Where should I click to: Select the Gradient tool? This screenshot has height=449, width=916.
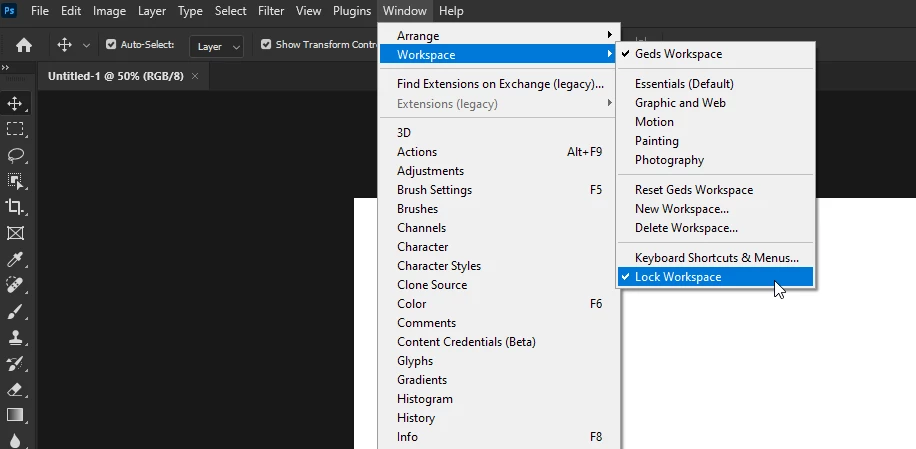[15, 415]
